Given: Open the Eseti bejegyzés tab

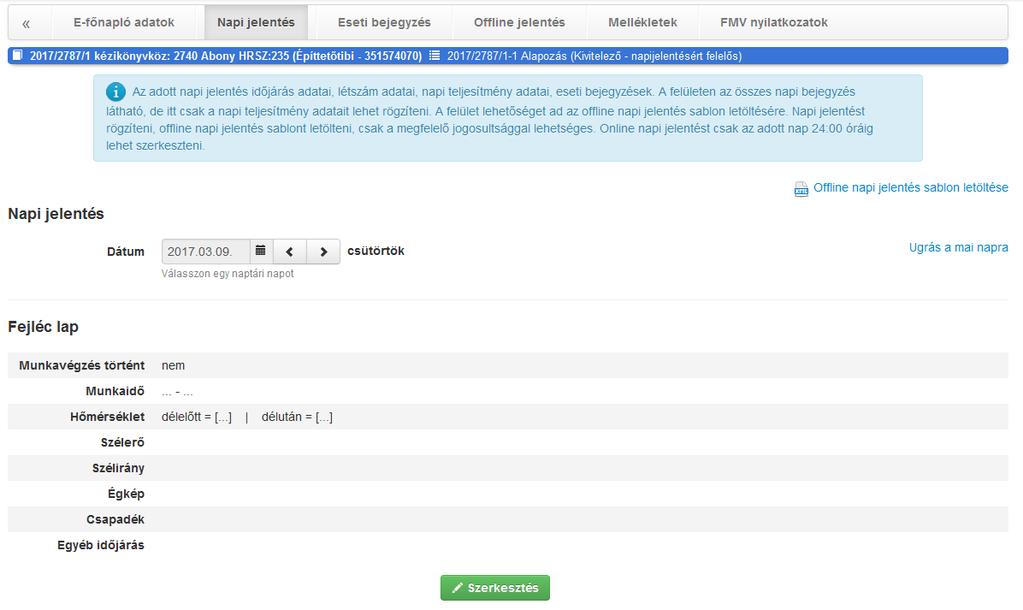Looking at the screenshot, I should pyautogui.click(x=384, y=23).
